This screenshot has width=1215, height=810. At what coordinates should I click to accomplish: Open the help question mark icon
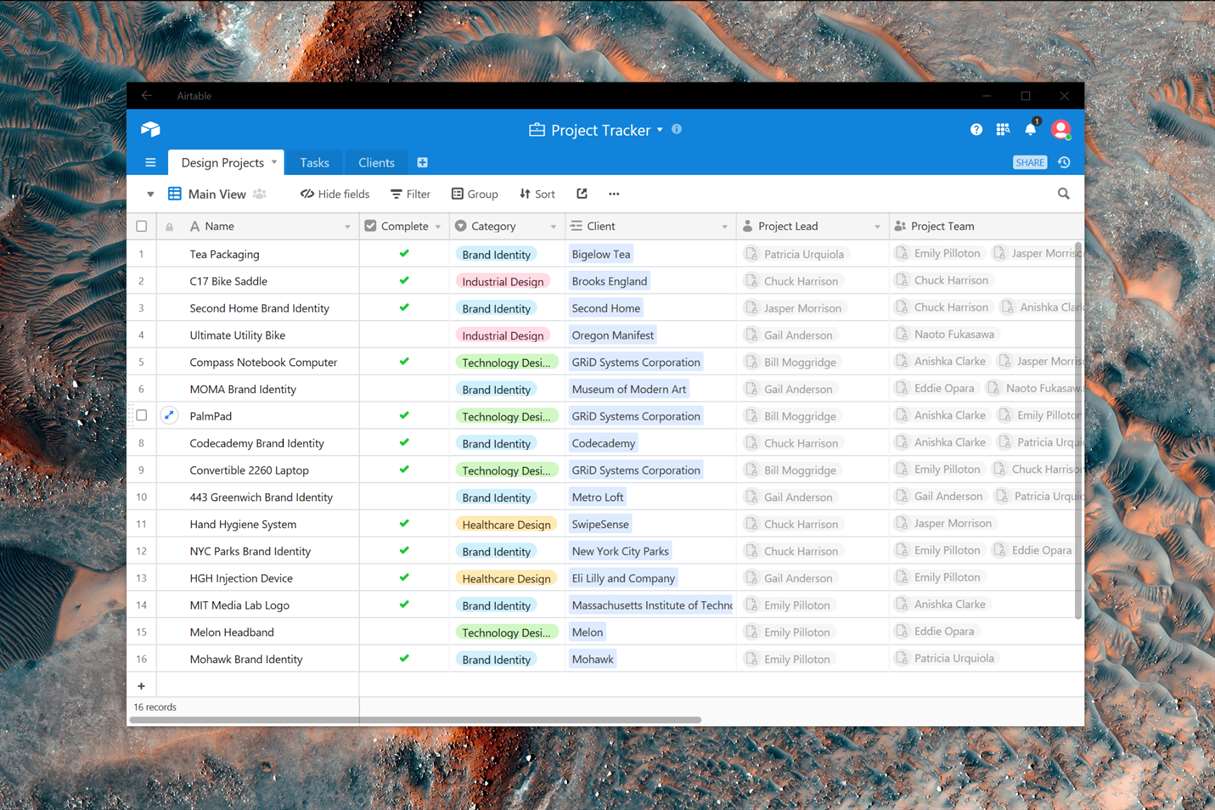[x=976, y=130]
